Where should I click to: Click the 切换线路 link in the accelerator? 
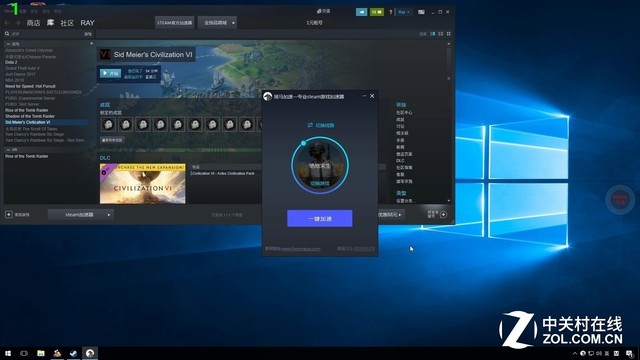(321, 125)
